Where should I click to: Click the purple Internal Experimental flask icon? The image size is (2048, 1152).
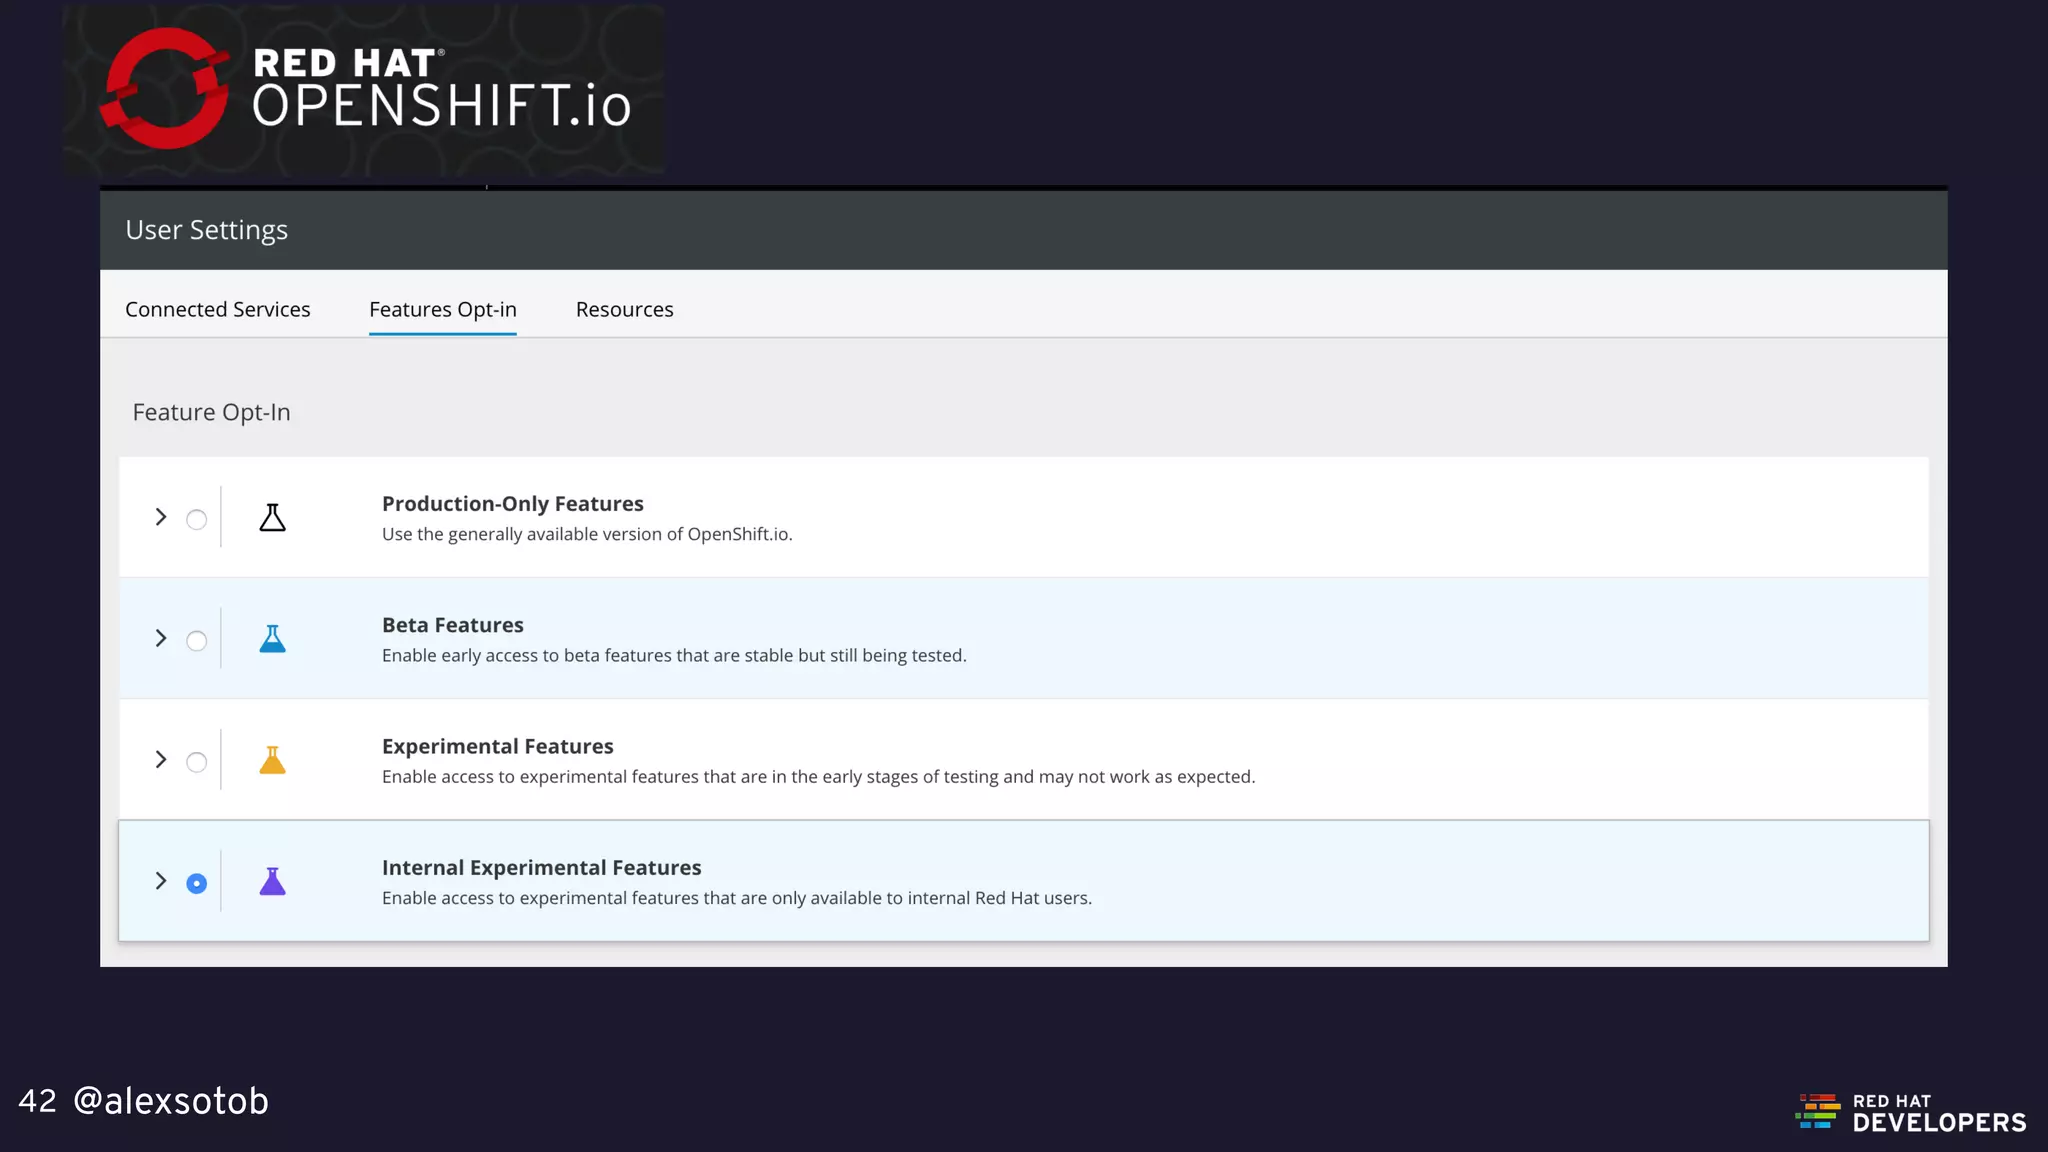pyautogui.click(x=272, y=882)
